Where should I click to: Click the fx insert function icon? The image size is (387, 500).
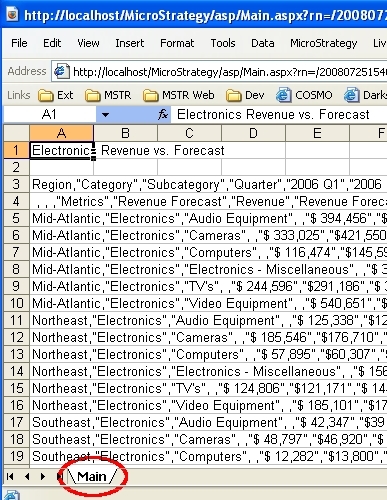pyautogui.click(x=163, y=115)
